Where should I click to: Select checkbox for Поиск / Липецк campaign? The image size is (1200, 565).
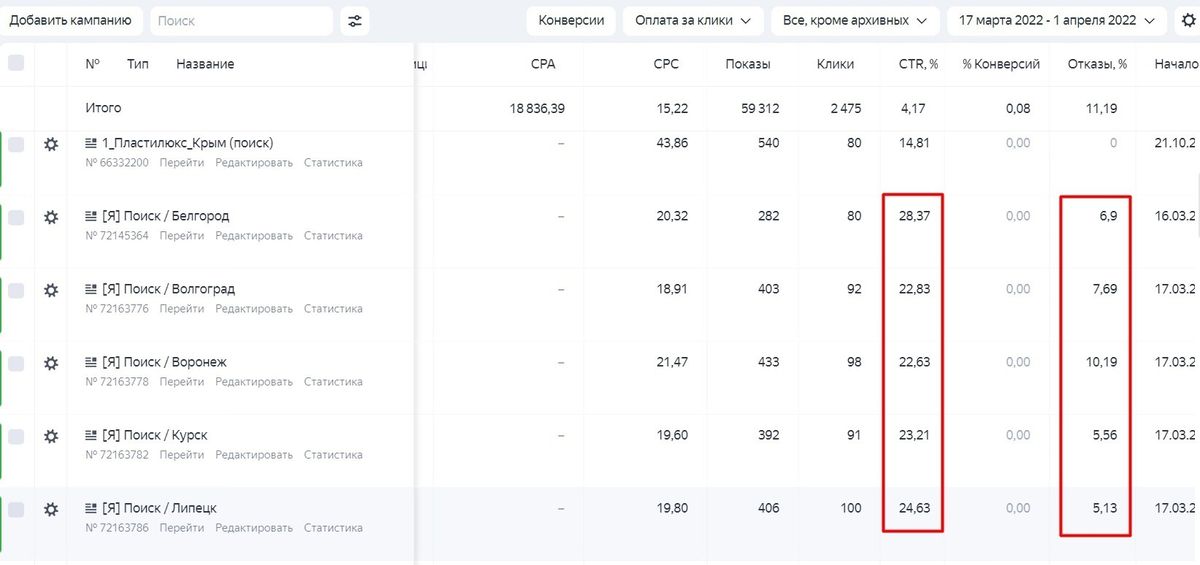point(16,509)
